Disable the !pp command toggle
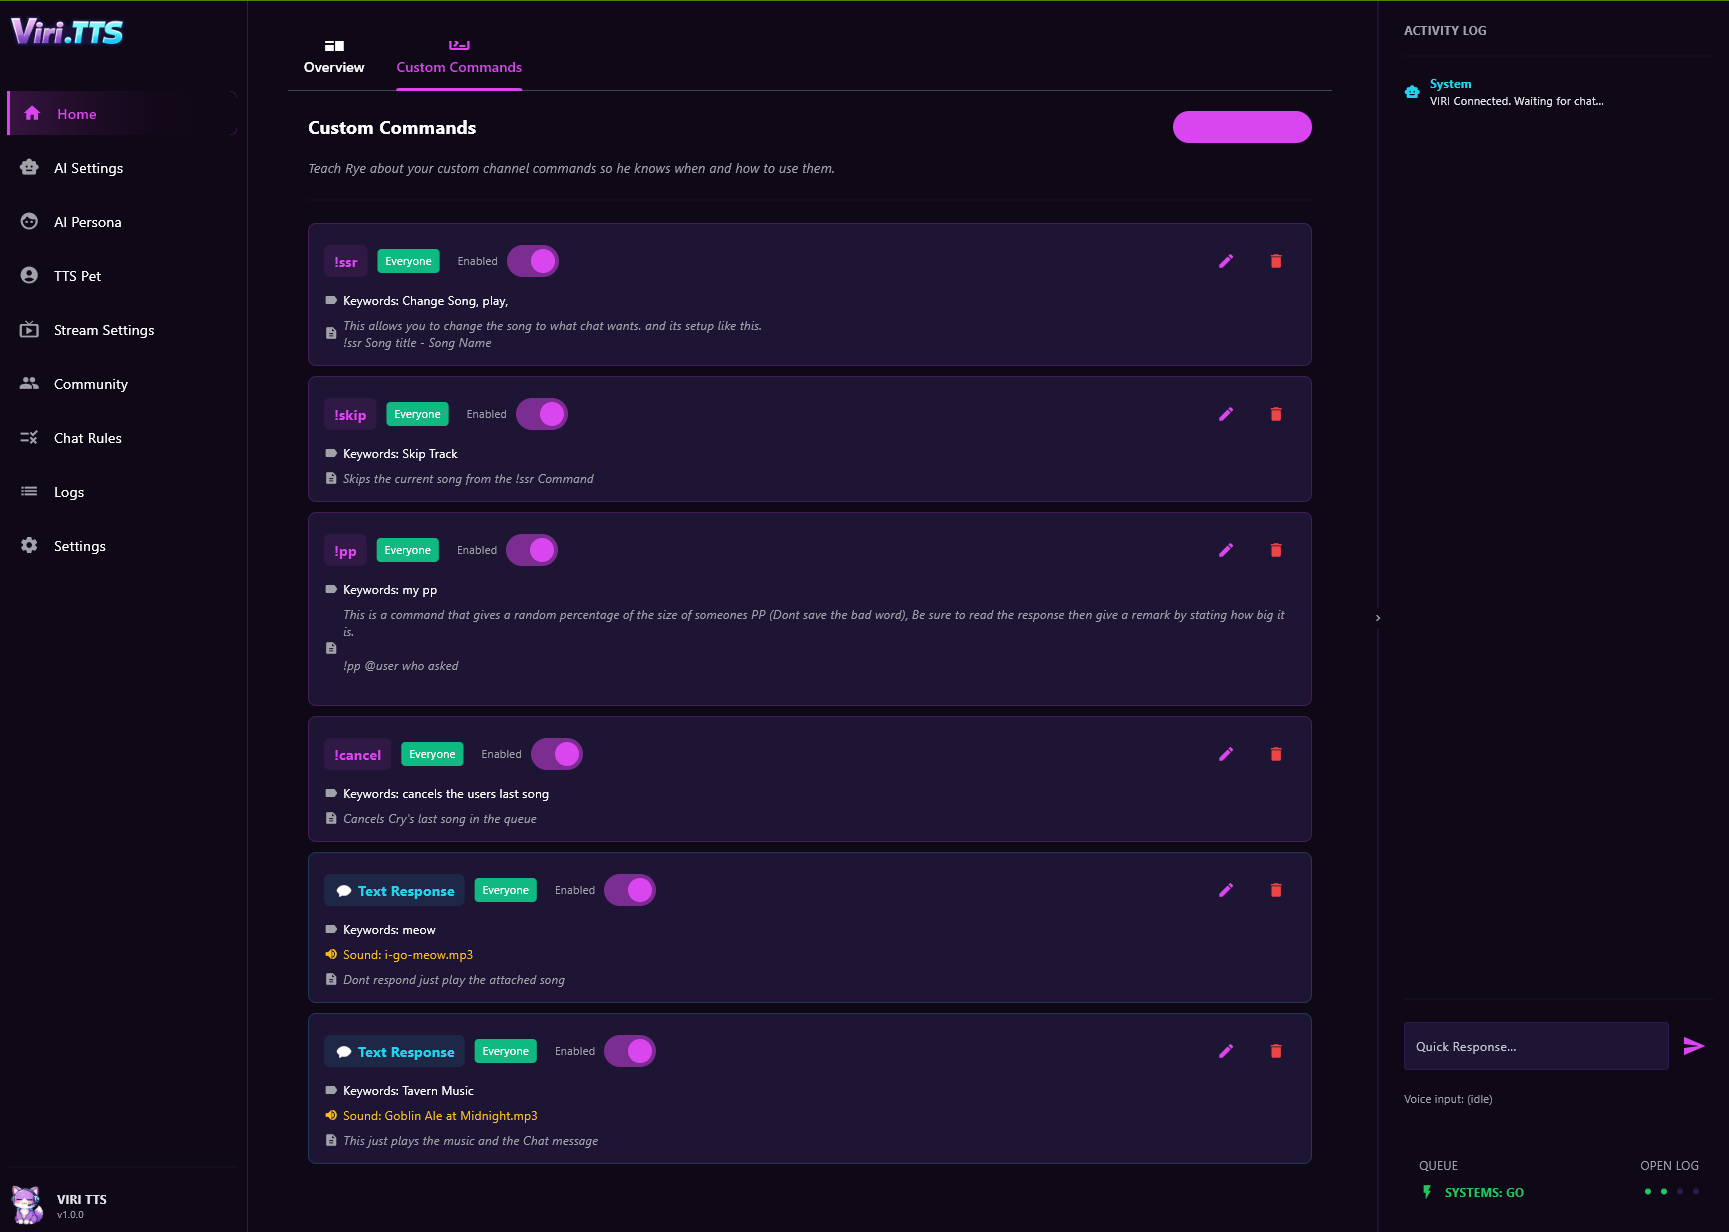 531,549
